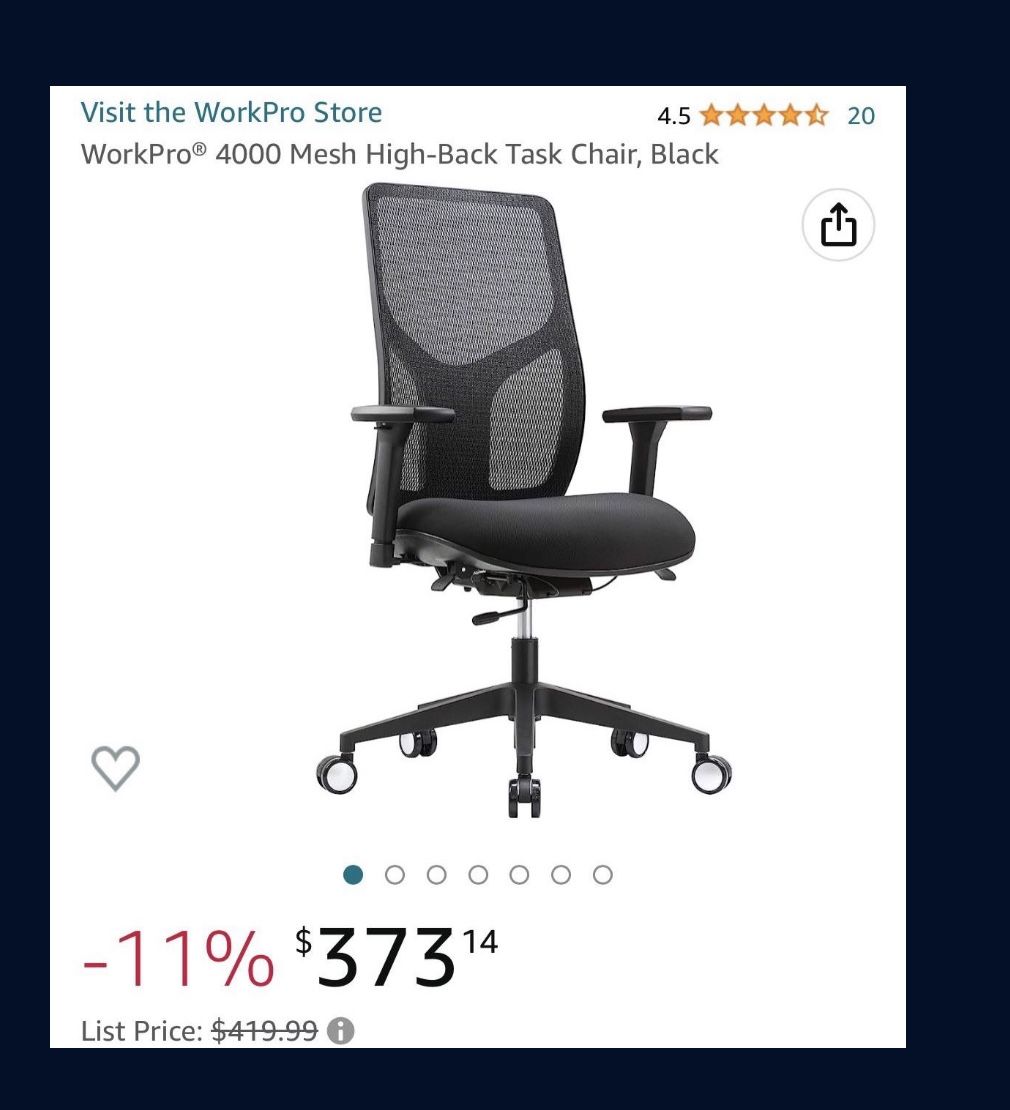
Task: Tap the share icon
Action: (838, 224)
